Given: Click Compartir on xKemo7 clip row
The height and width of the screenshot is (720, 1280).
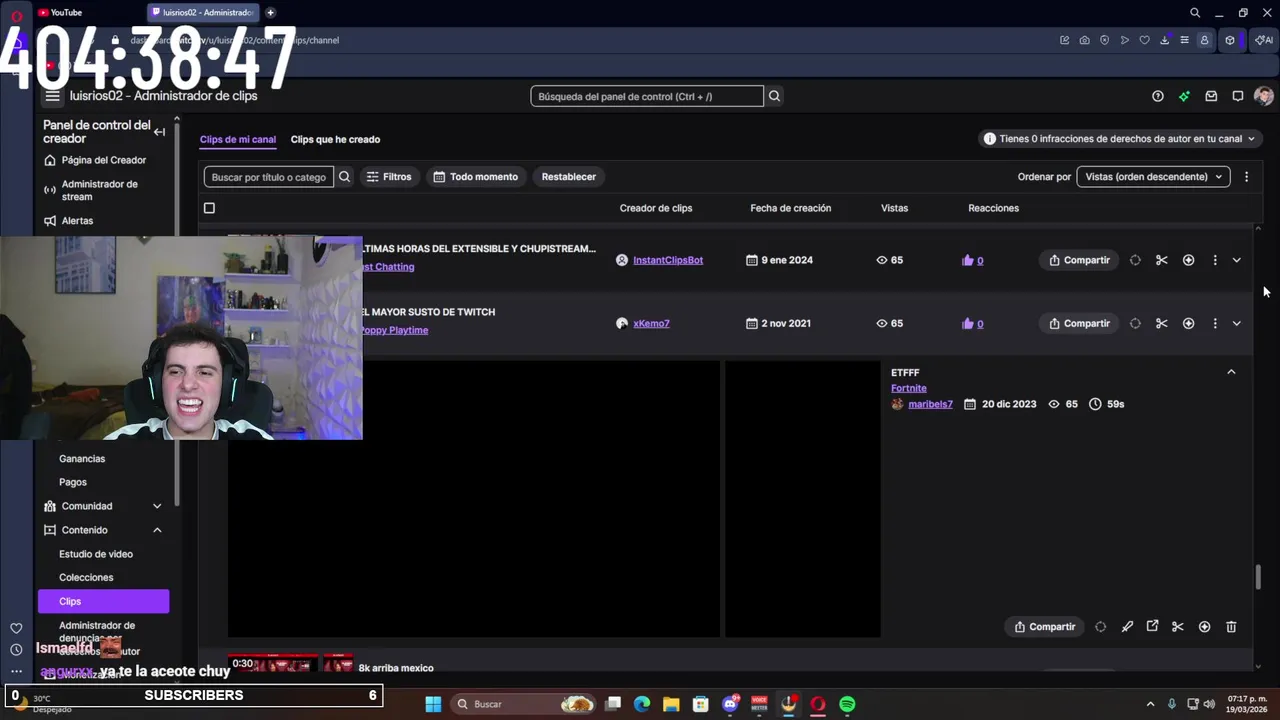Looking at the screenshot, I should (x=1079, y=323).
